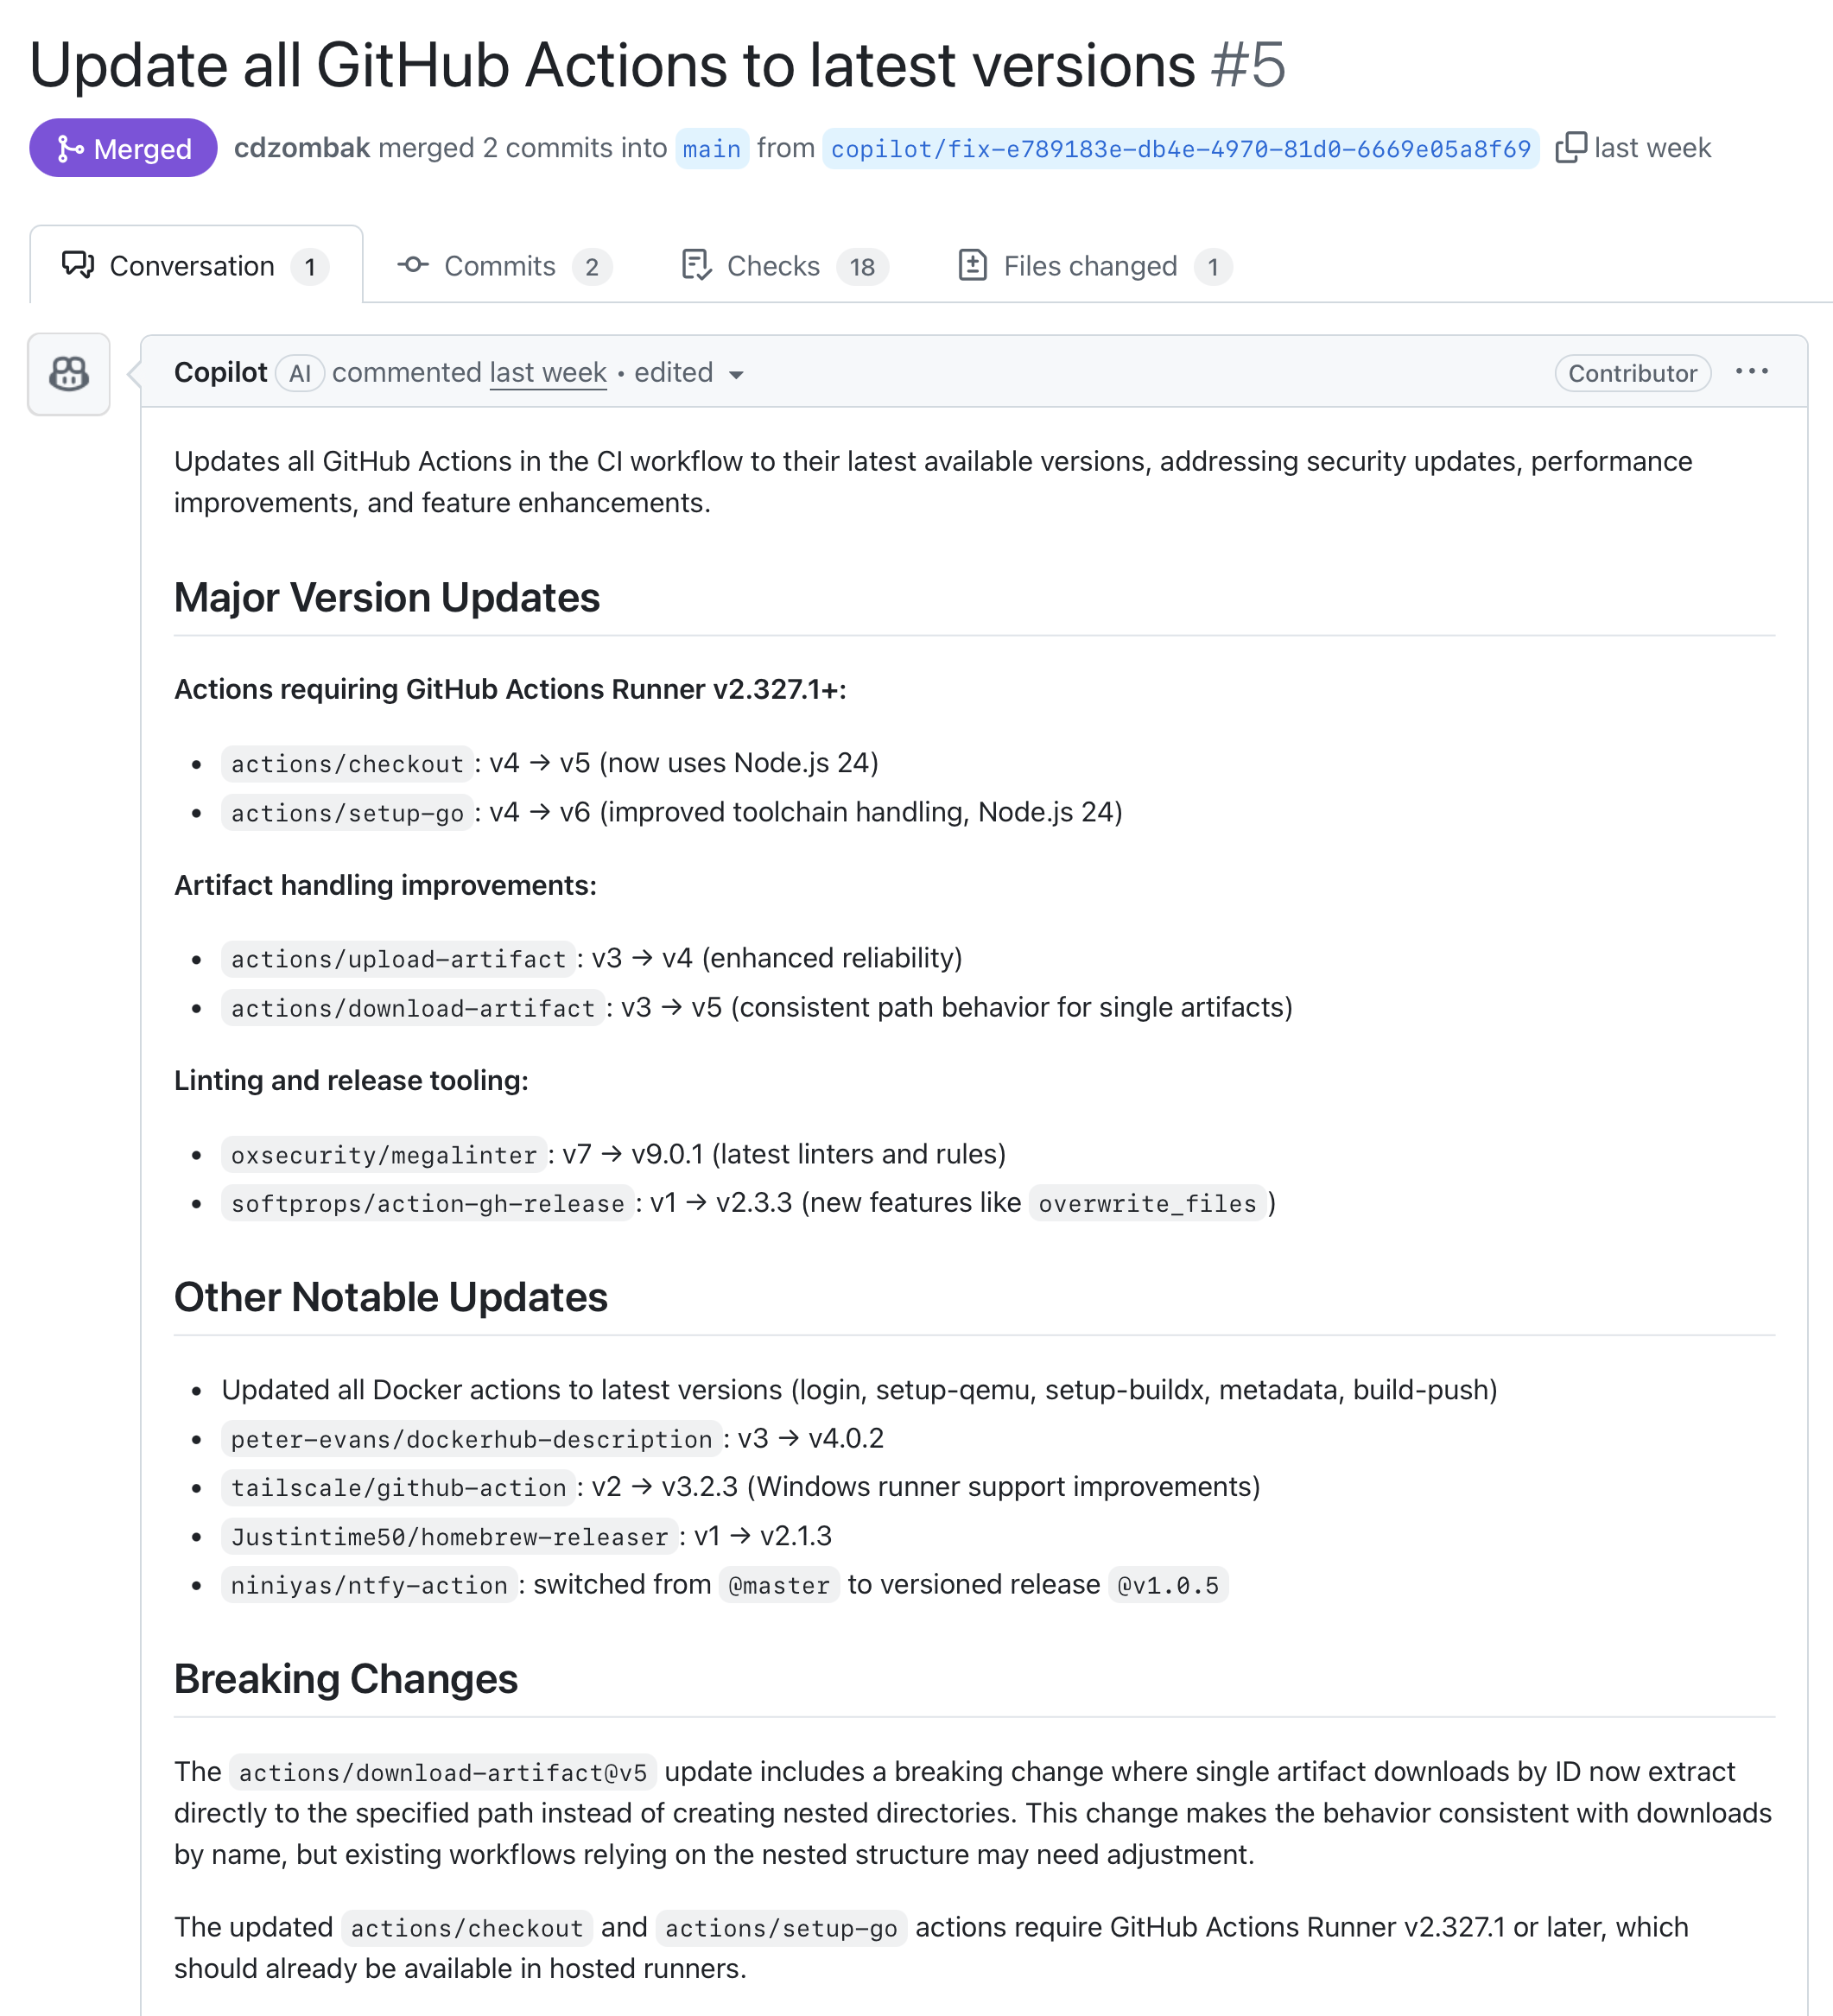
Task: Open the Files changed tab
Action: (x=1090, y=266)
